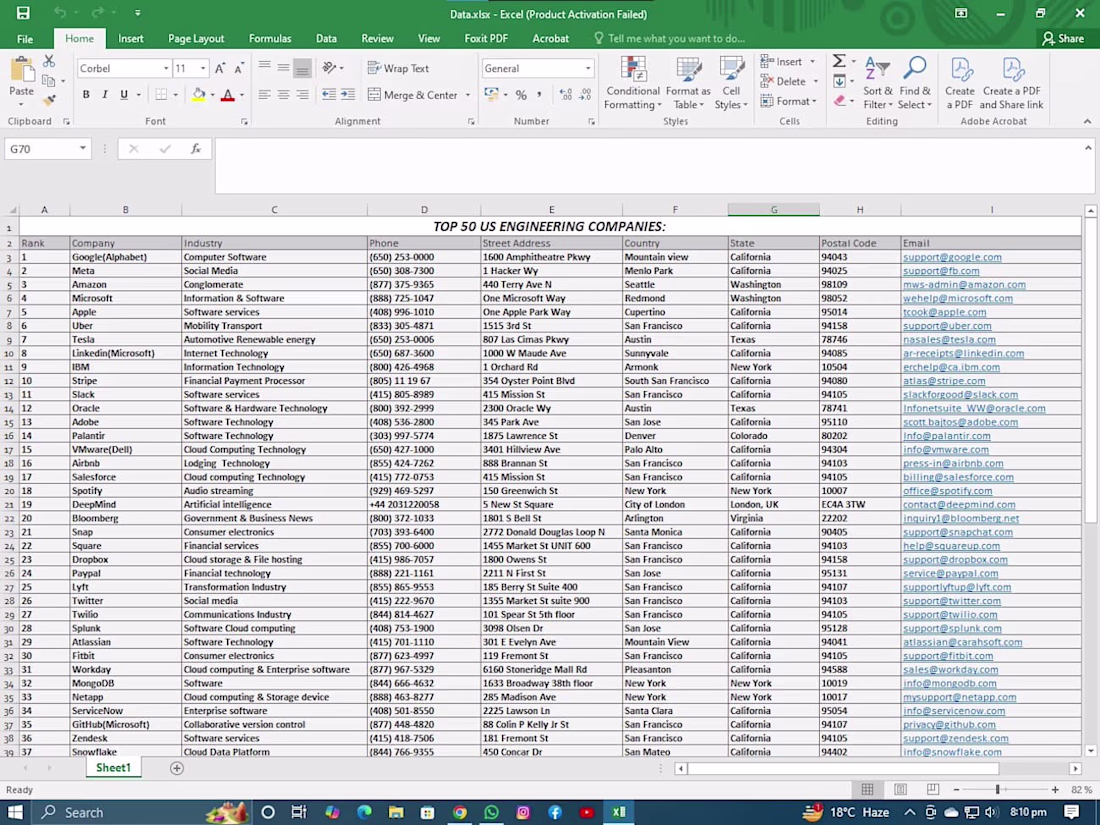Viewport: 1100px width, 825px height.
Task: Click the Cut scissors icon
Action: 48,63
